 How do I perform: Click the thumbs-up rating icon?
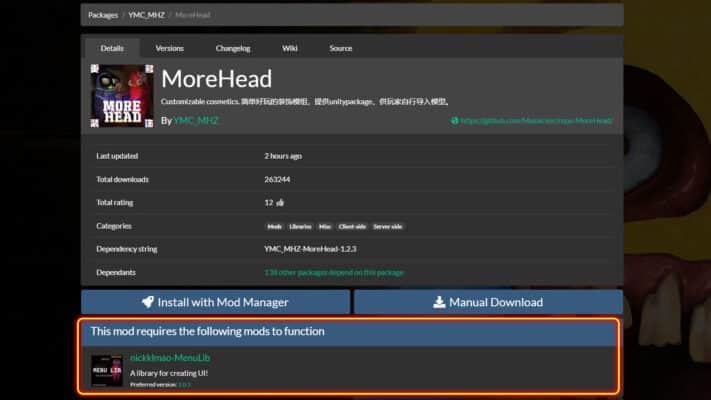tap(280, 203)
